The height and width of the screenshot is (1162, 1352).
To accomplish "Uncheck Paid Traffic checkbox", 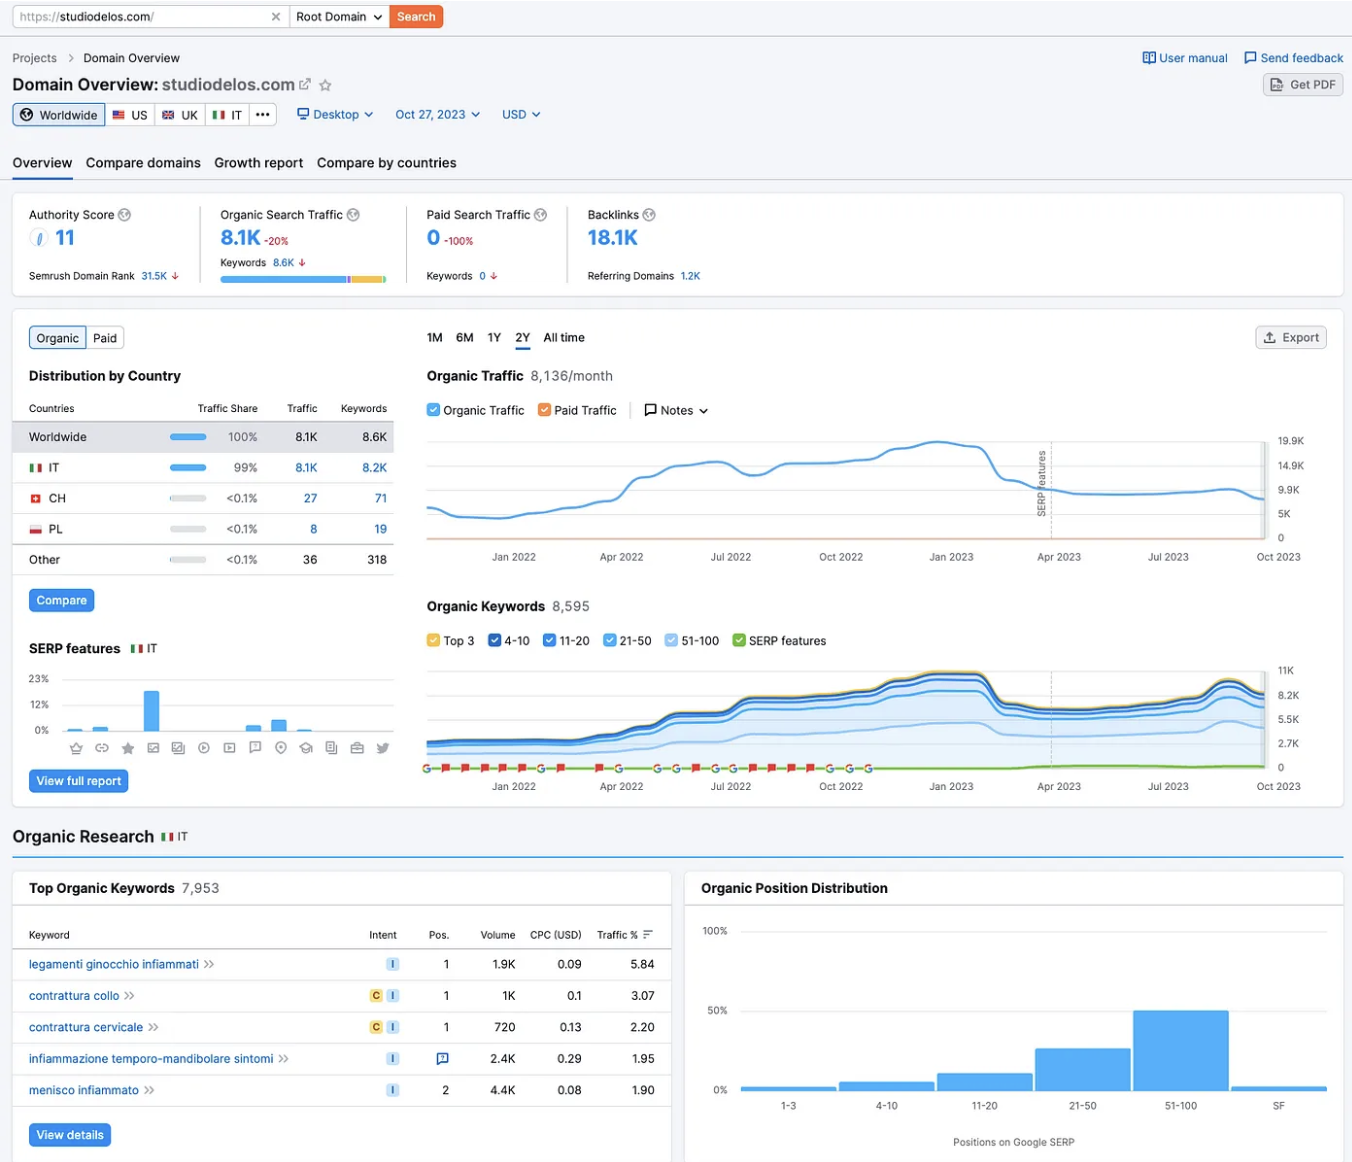I will pos(544,410).
